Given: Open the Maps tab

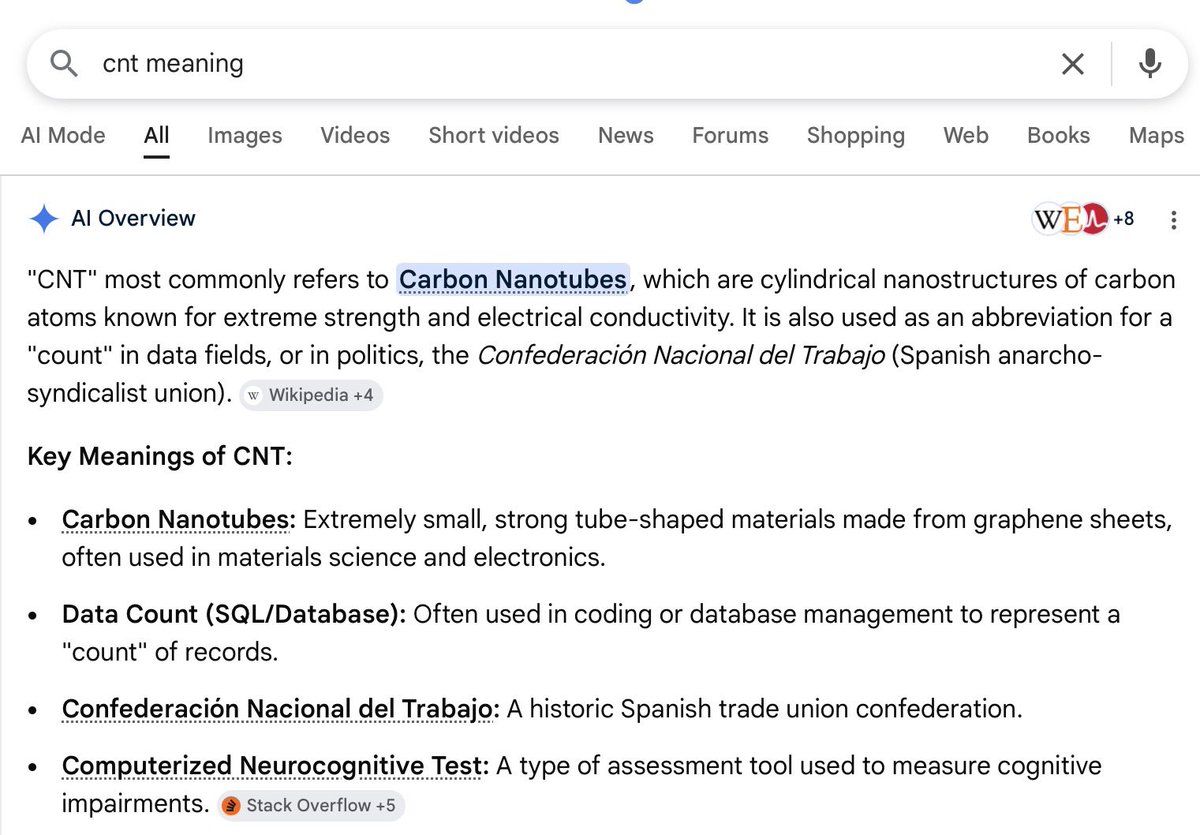Looking at the screenshot, I should pos(1156,135).
